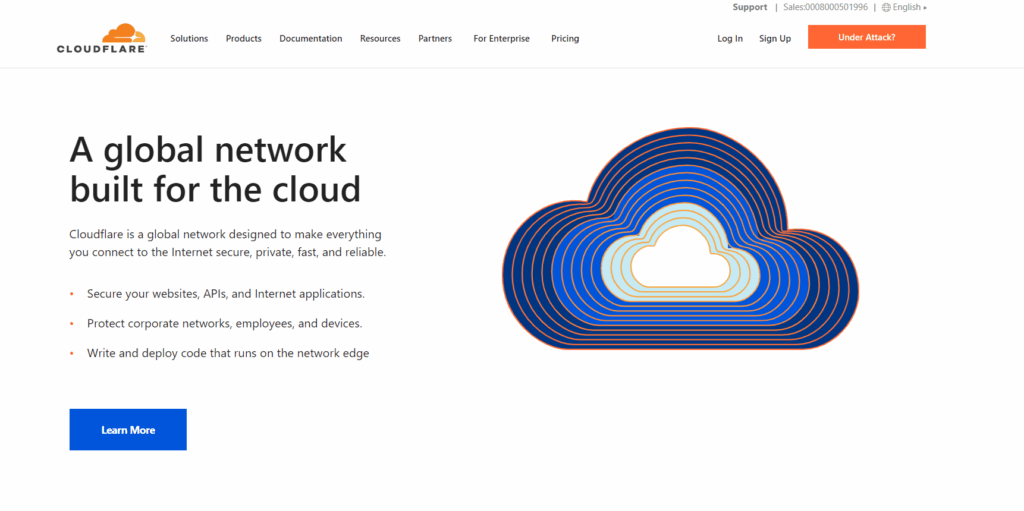Go to the Pricing page
Viewport: 1024px width, 511px height.
click(x=565, y=39)
